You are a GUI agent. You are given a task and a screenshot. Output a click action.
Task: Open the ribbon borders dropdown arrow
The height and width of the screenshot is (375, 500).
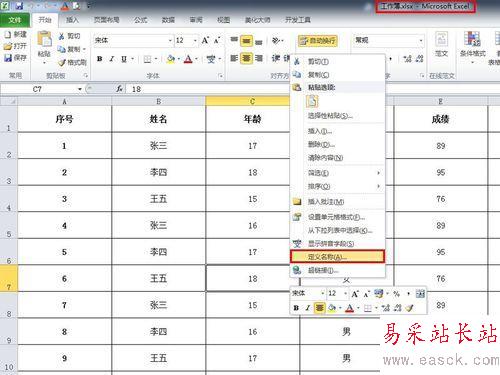156,59
